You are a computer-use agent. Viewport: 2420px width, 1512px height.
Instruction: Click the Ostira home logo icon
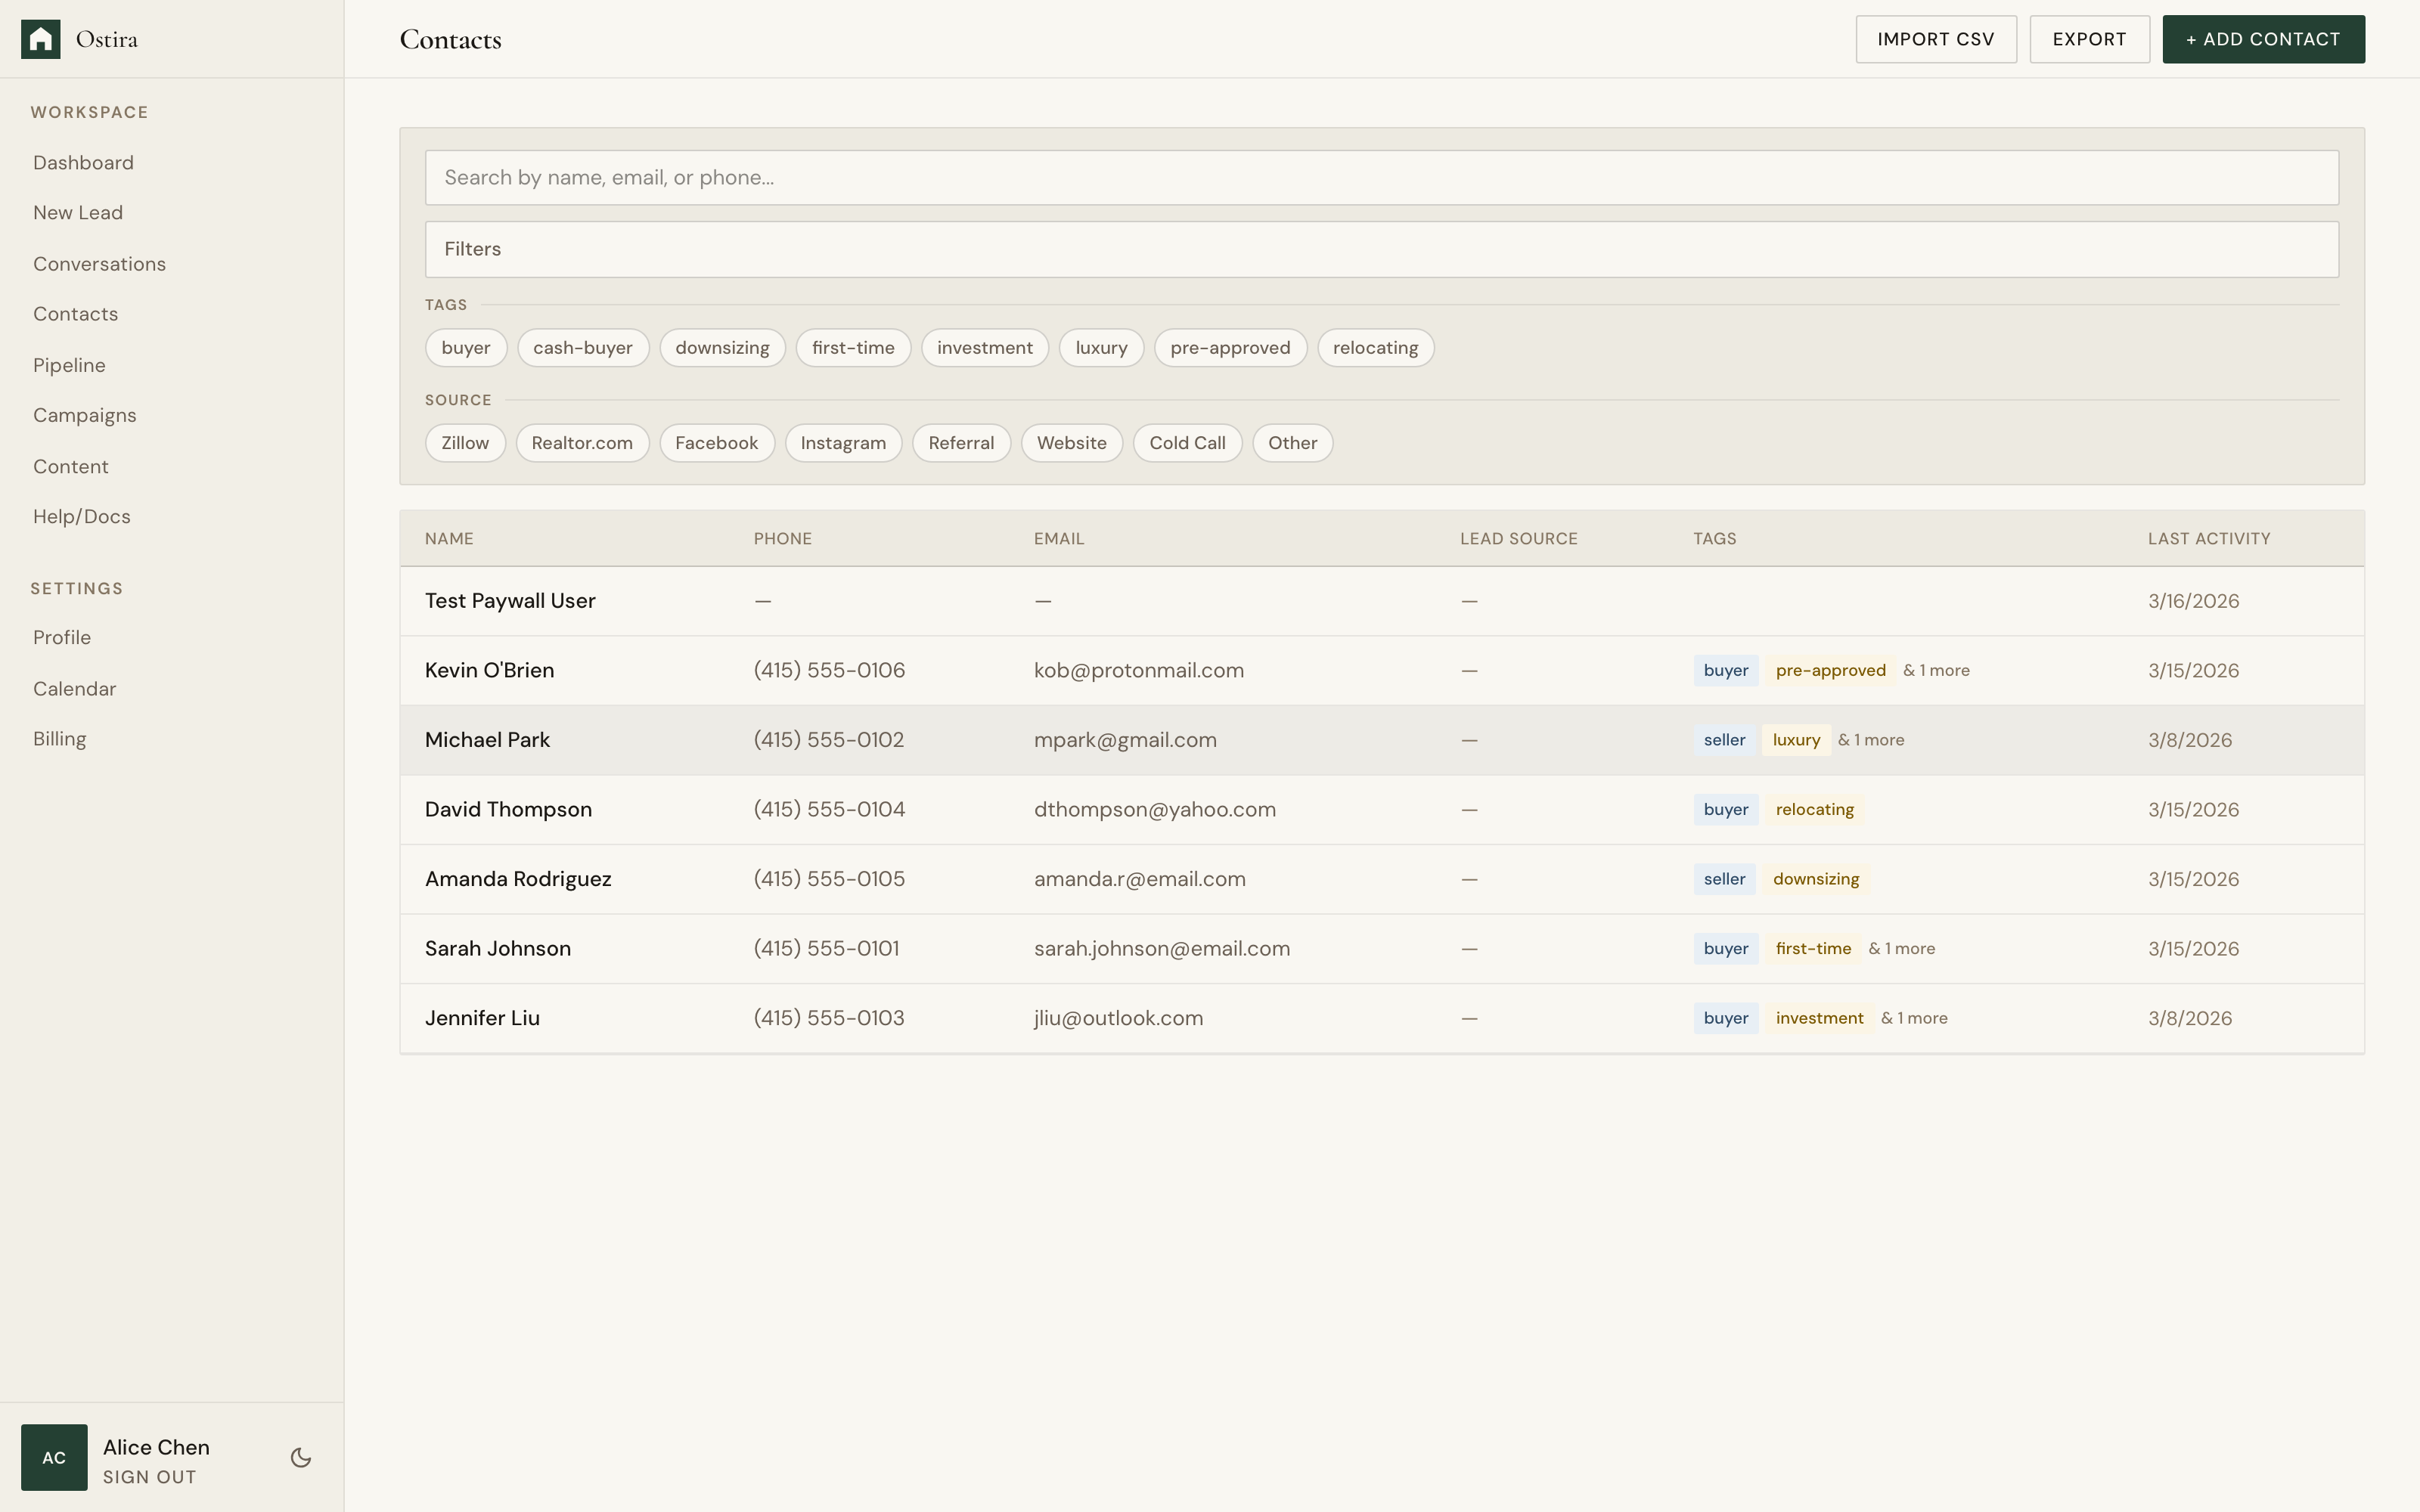tap(41, 38)
